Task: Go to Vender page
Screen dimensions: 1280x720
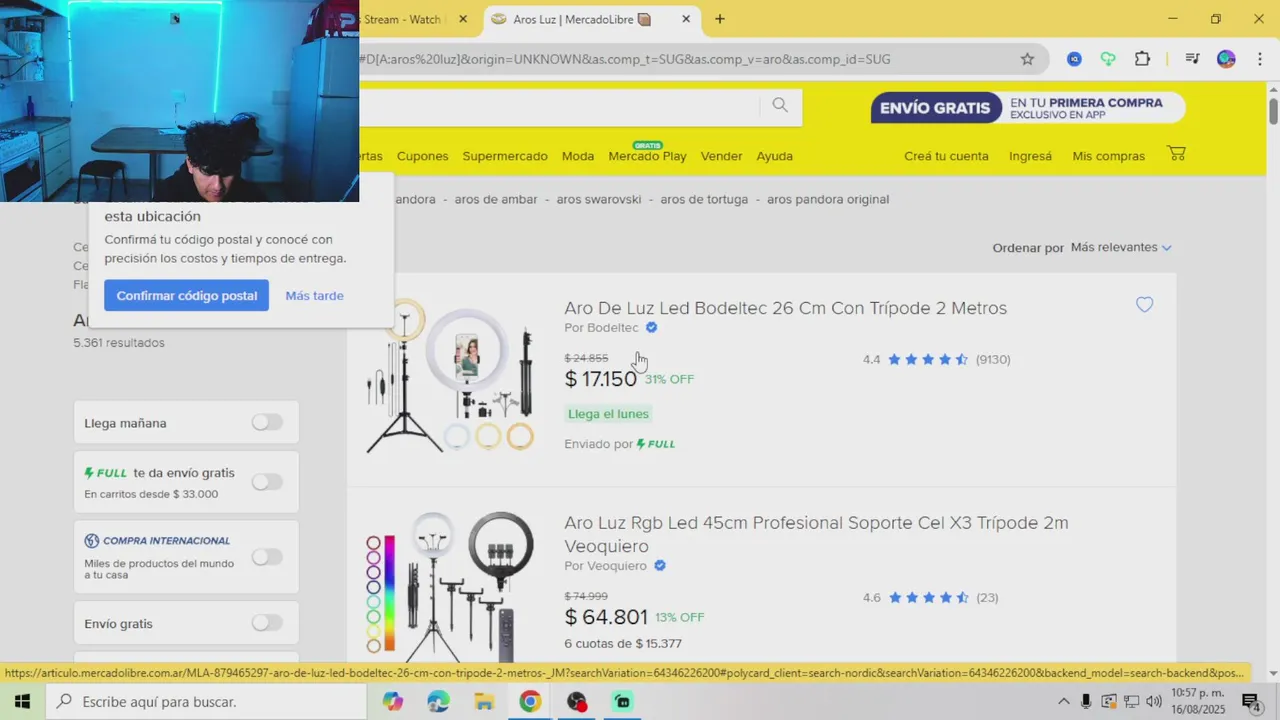Action: (721, 156)
